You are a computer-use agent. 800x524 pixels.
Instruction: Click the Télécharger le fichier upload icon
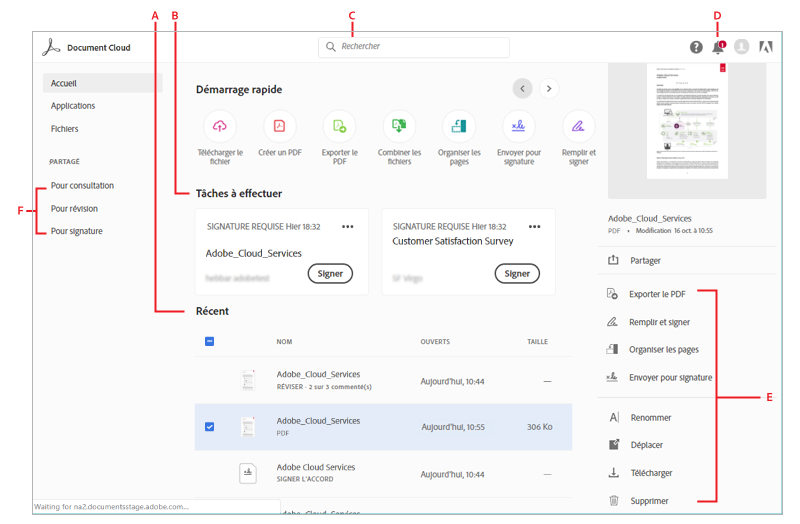[x=219, y=126]
